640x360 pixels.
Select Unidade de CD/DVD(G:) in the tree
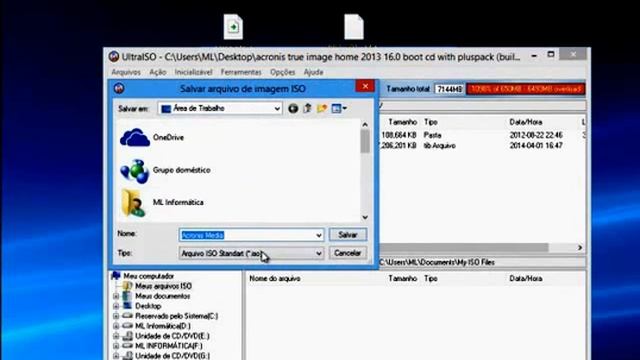(x=172, y=356)
